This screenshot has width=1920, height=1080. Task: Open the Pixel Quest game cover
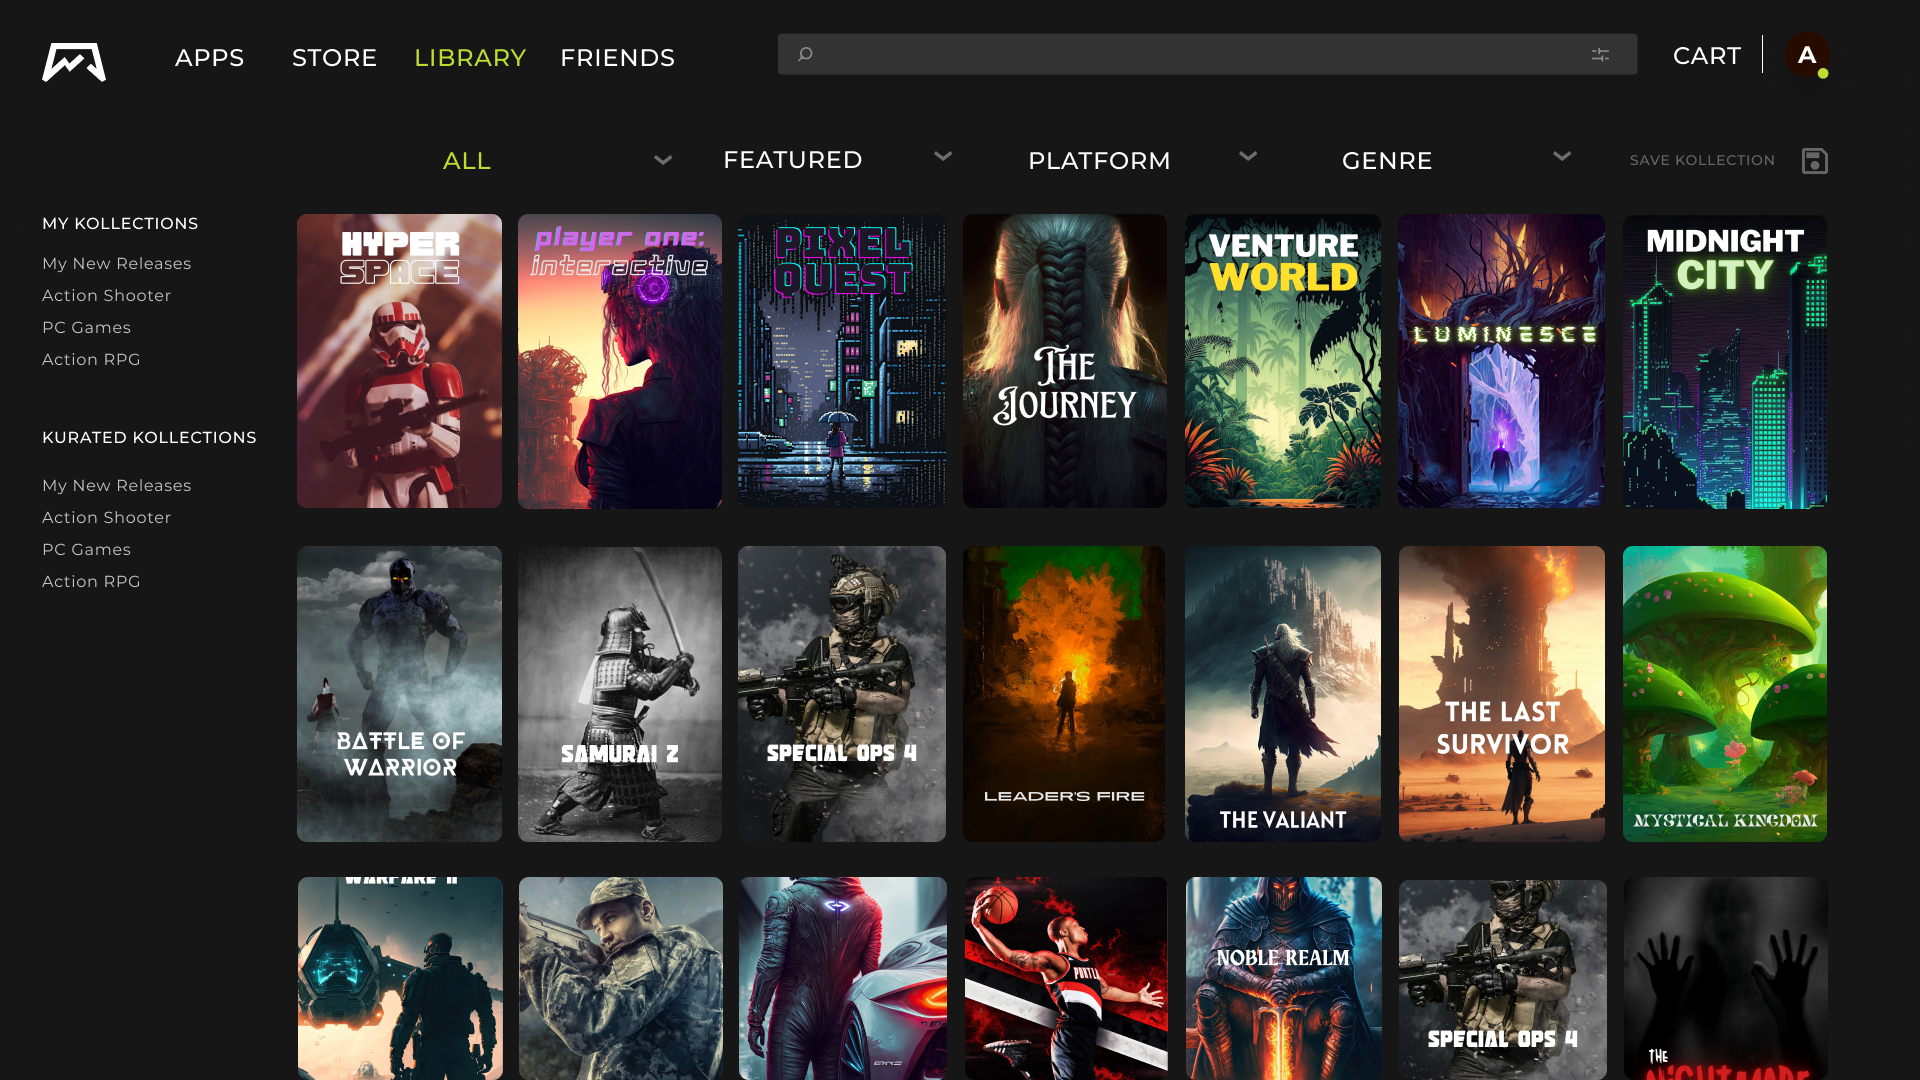(842, 361)
